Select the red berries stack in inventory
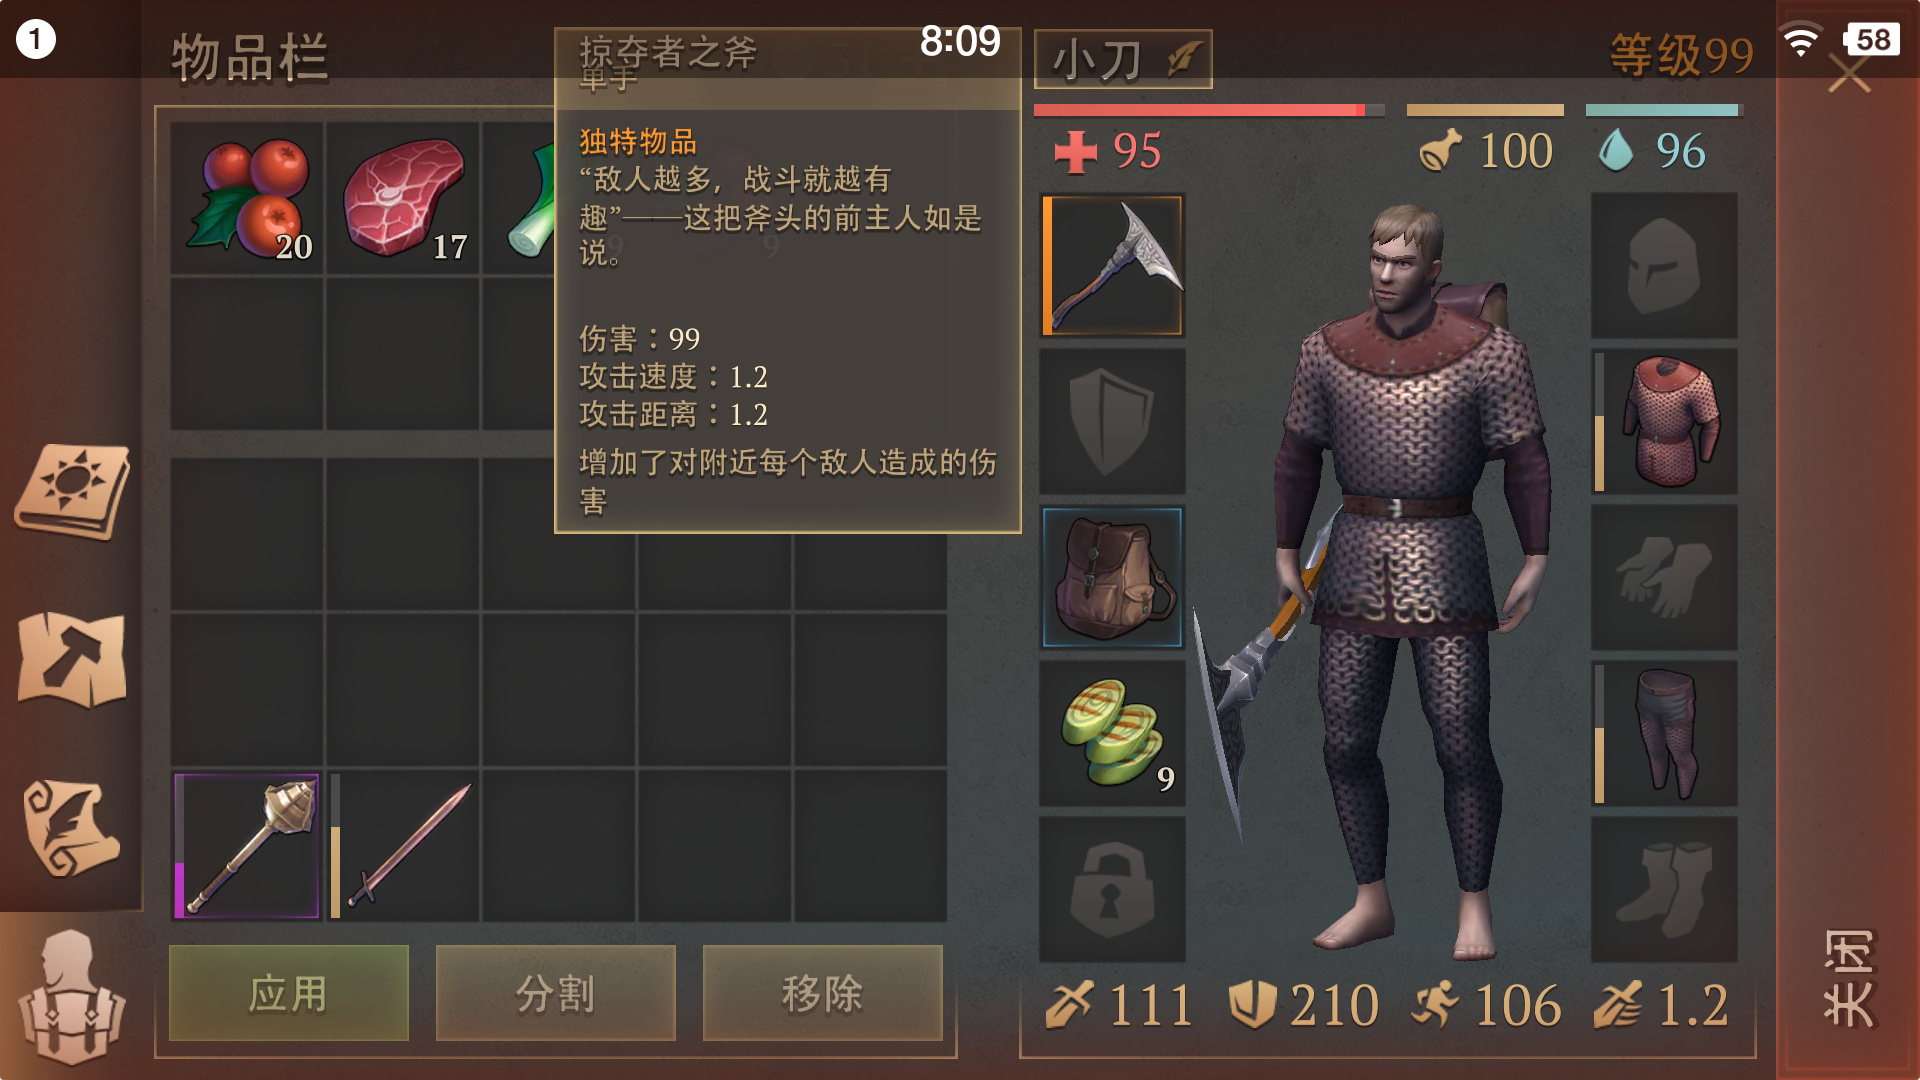The height and width of the screenshot is (1080, 1920). (x=247, y=199)
